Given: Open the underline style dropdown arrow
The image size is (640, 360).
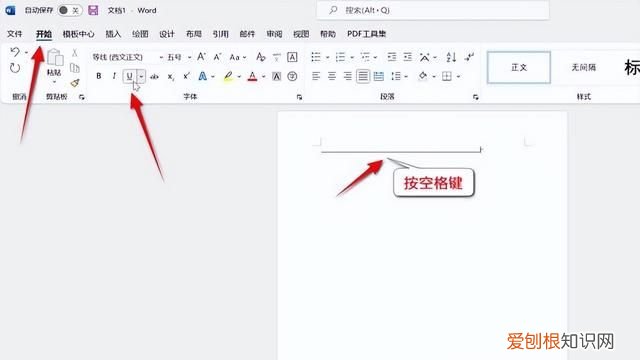Looking at the screenshot, I should pos(141,76).
